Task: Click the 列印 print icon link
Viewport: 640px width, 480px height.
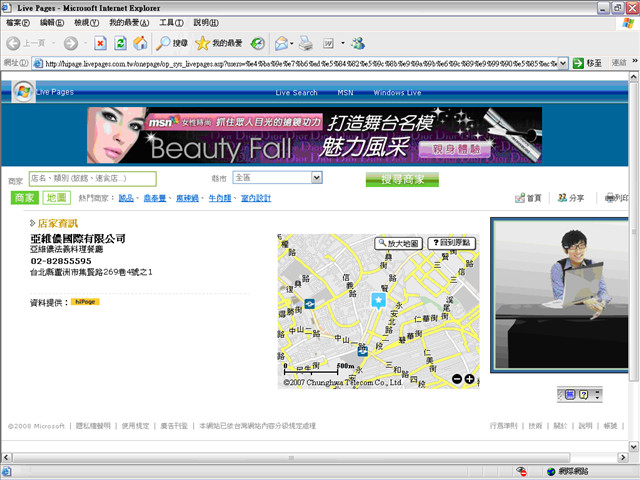Action: click(616, 198)
